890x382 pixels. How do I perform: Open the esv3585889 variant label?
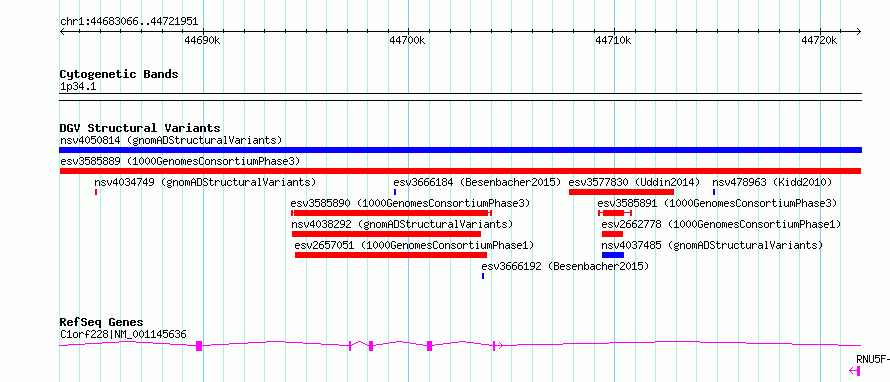point(180,161)
